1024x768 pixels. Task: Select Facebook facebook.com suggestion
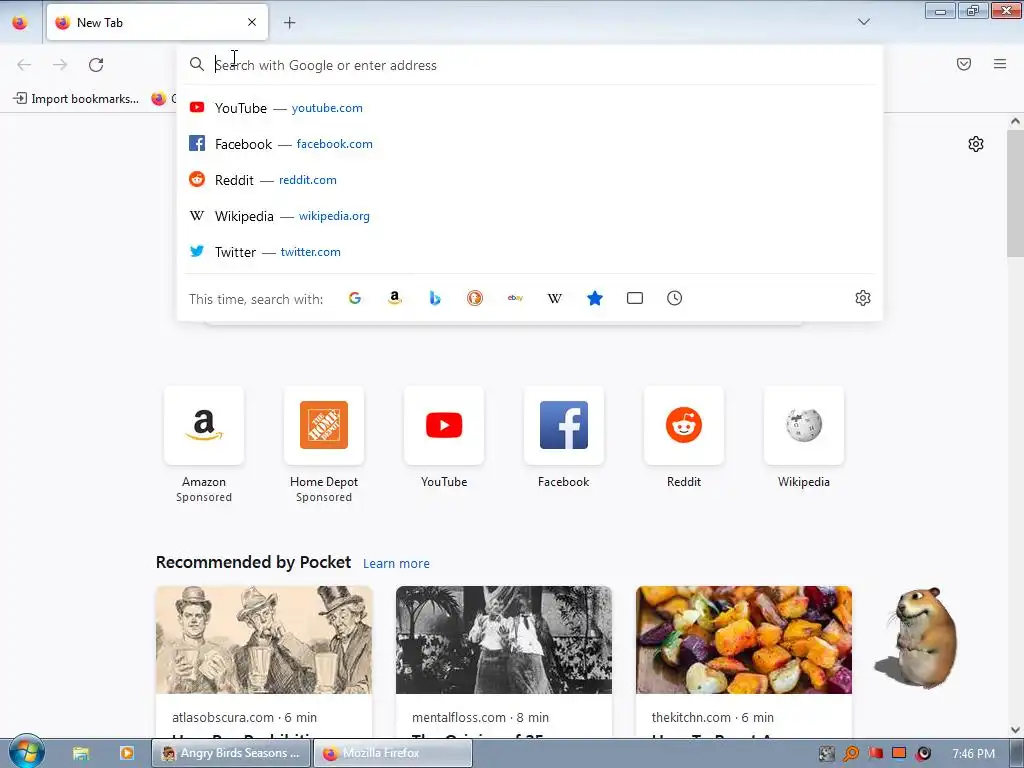[x=530, y=144]
